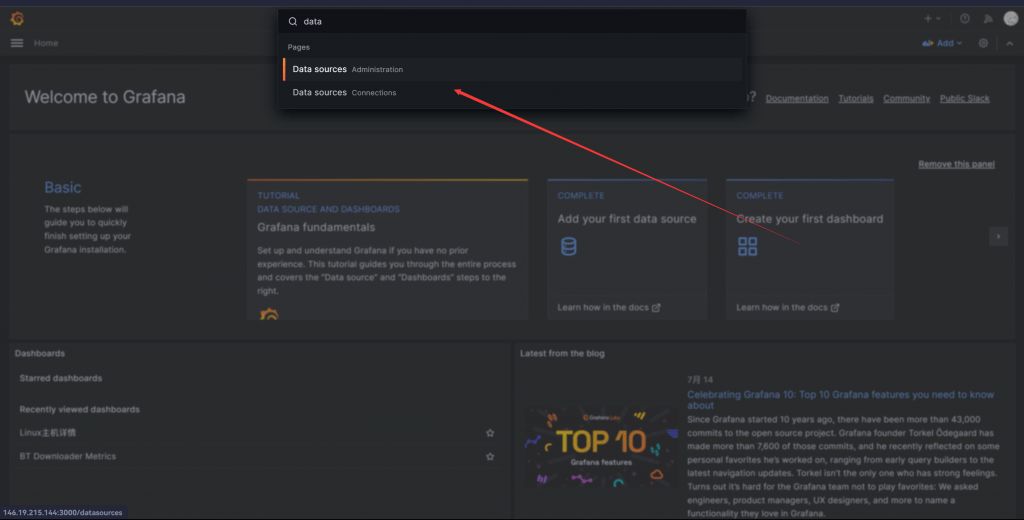
Task: Select Data sources Administration result
Action: (513, 69)
